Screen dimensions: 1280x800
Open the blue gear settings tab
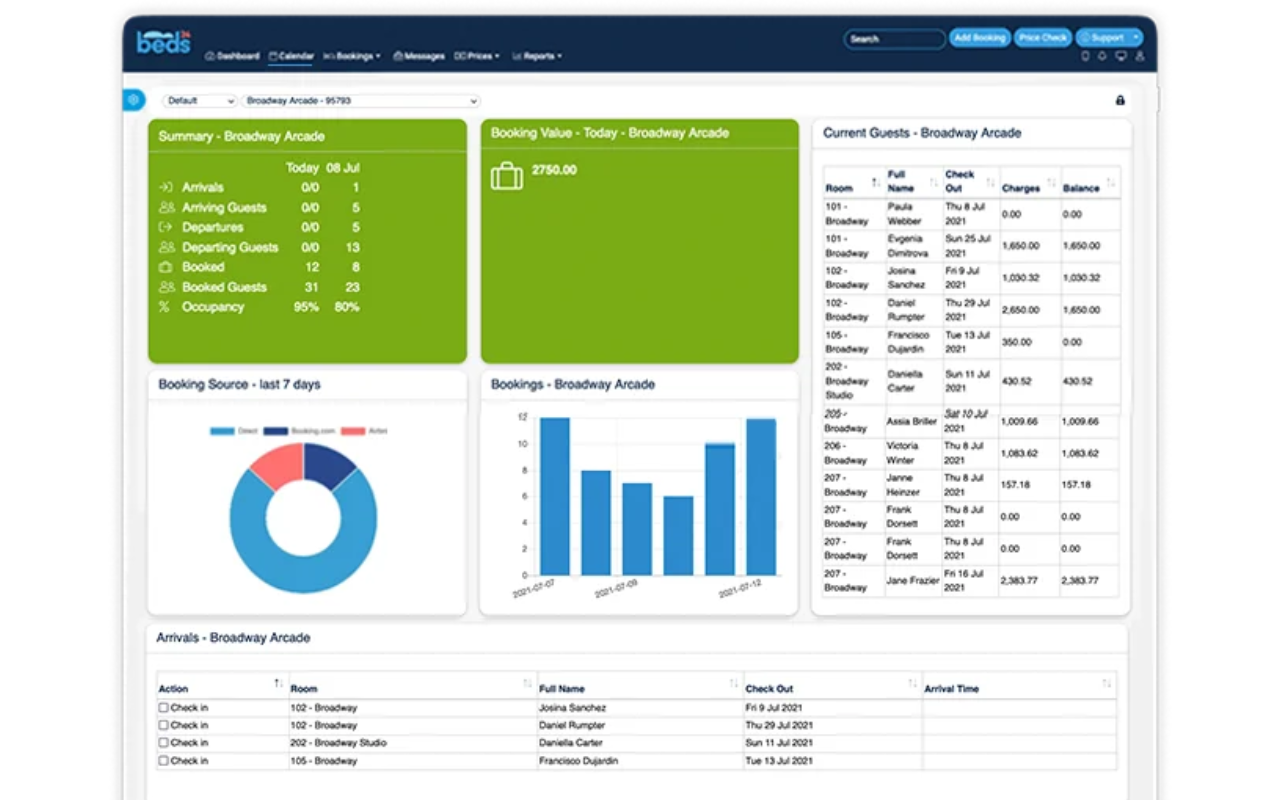tap(134, 100)
